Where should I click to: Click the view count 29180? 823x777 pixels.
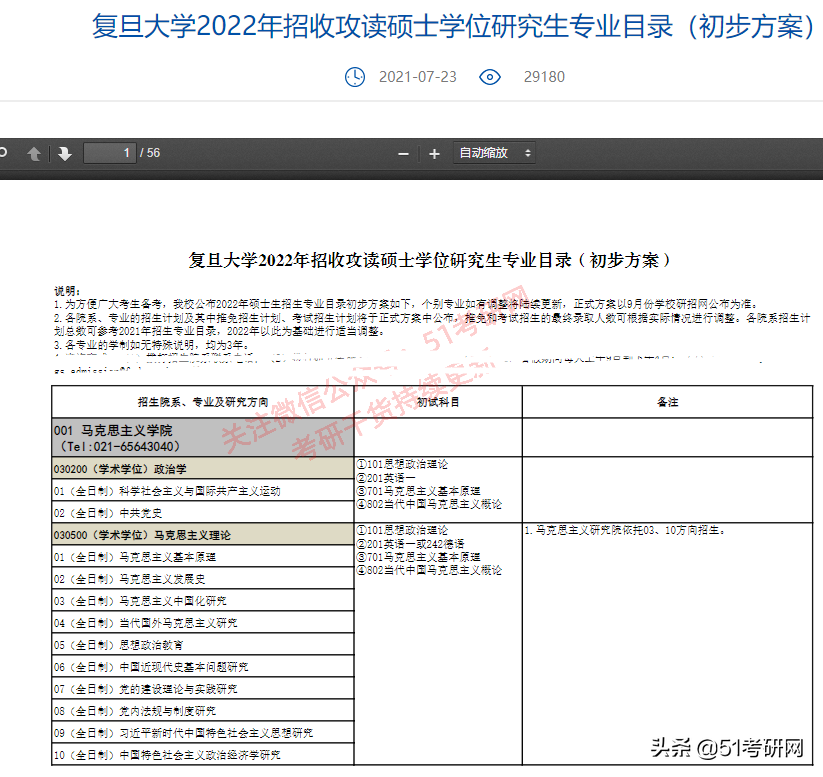[544, 77]
